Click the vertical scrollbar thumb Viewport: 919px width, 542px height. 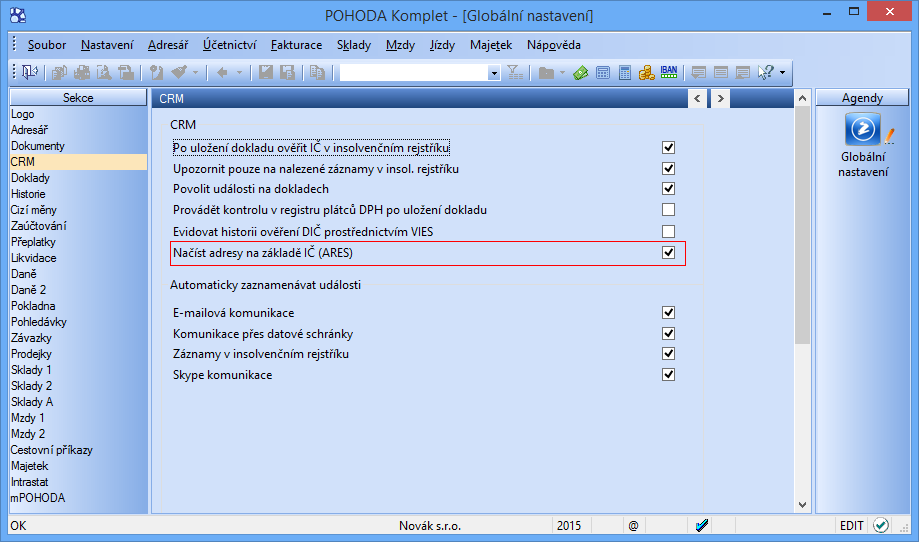(x=802, y=225)
